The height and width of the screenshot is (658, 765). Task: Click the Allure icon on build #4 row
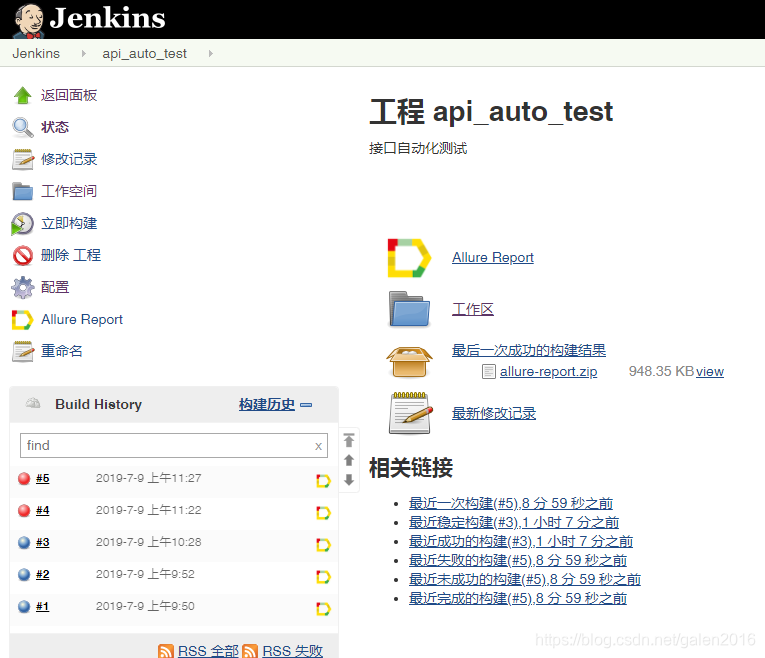pyautogui.click(x=323, y=513)
